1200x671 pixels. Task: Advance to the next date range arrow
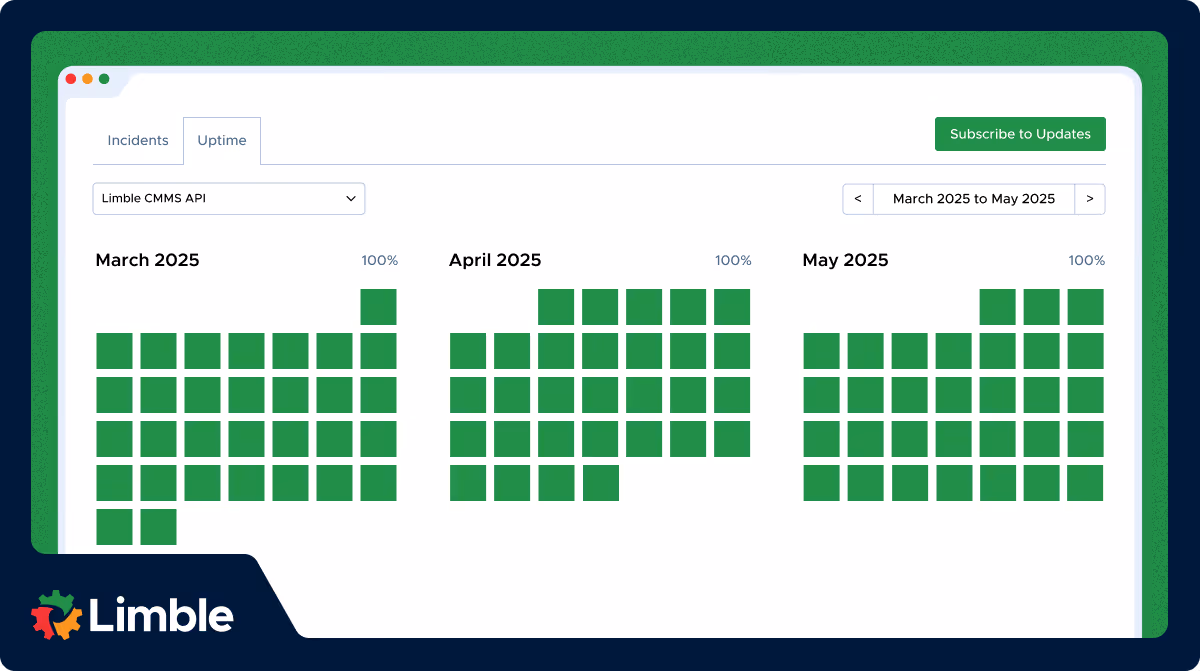coord(1090,199)
